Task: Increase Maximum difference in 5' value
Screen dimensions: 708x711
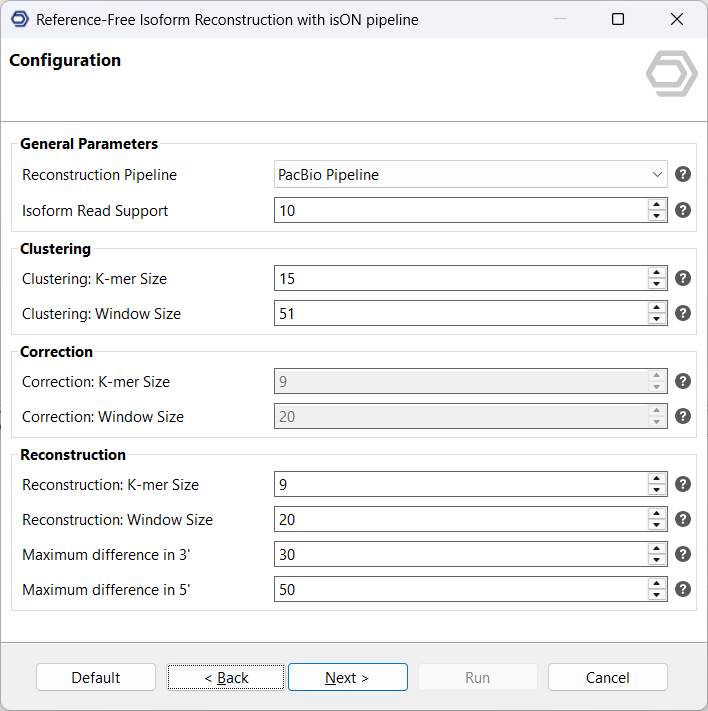Action: coord(657,583)
